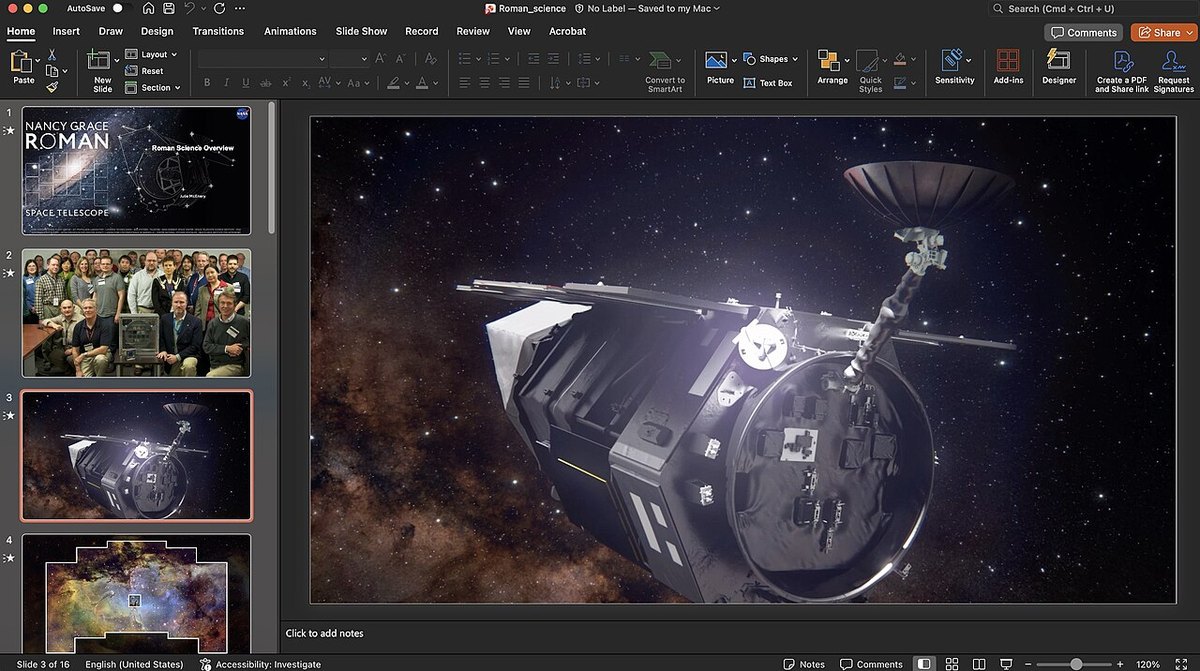Save the presentation using the floppy disk icon
This screenshot has width=1200, height=671.
click(x=169, y=8)
